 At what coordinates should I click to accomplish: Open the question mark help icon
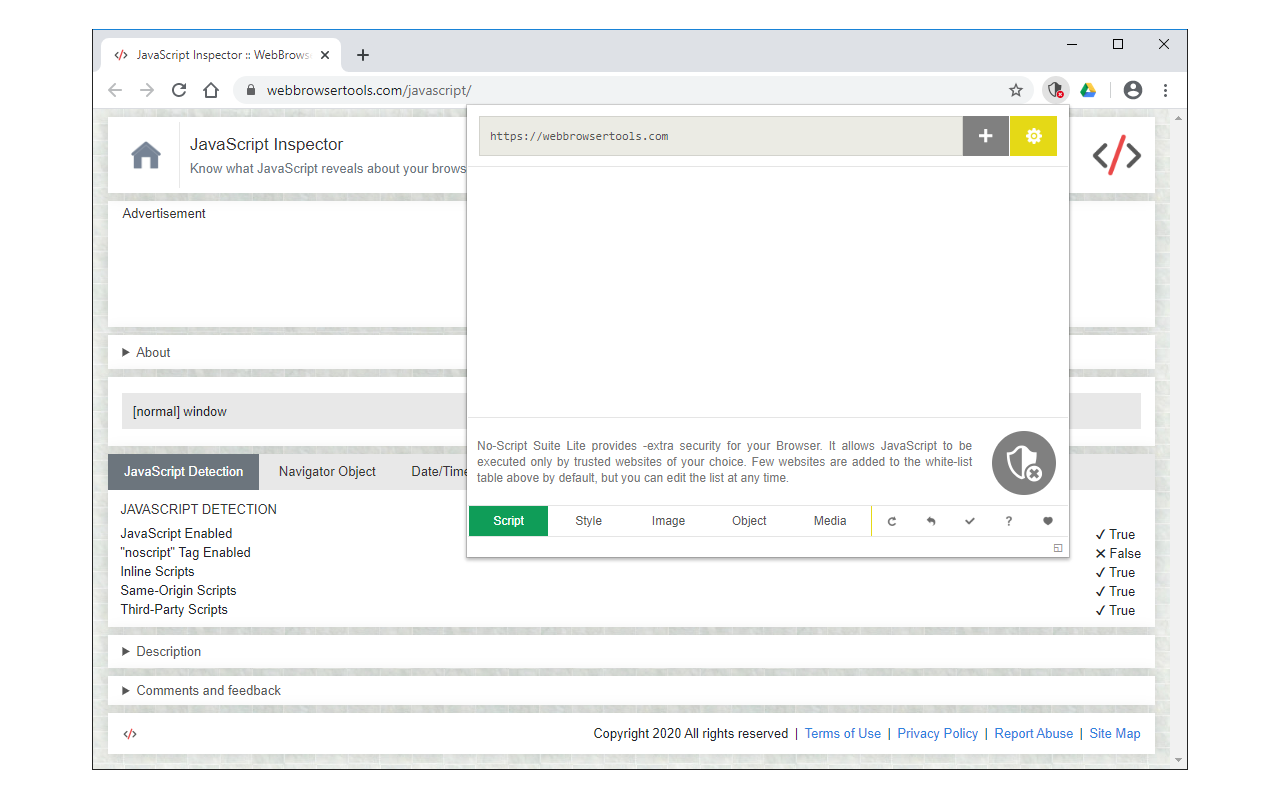click(1008, 520)
